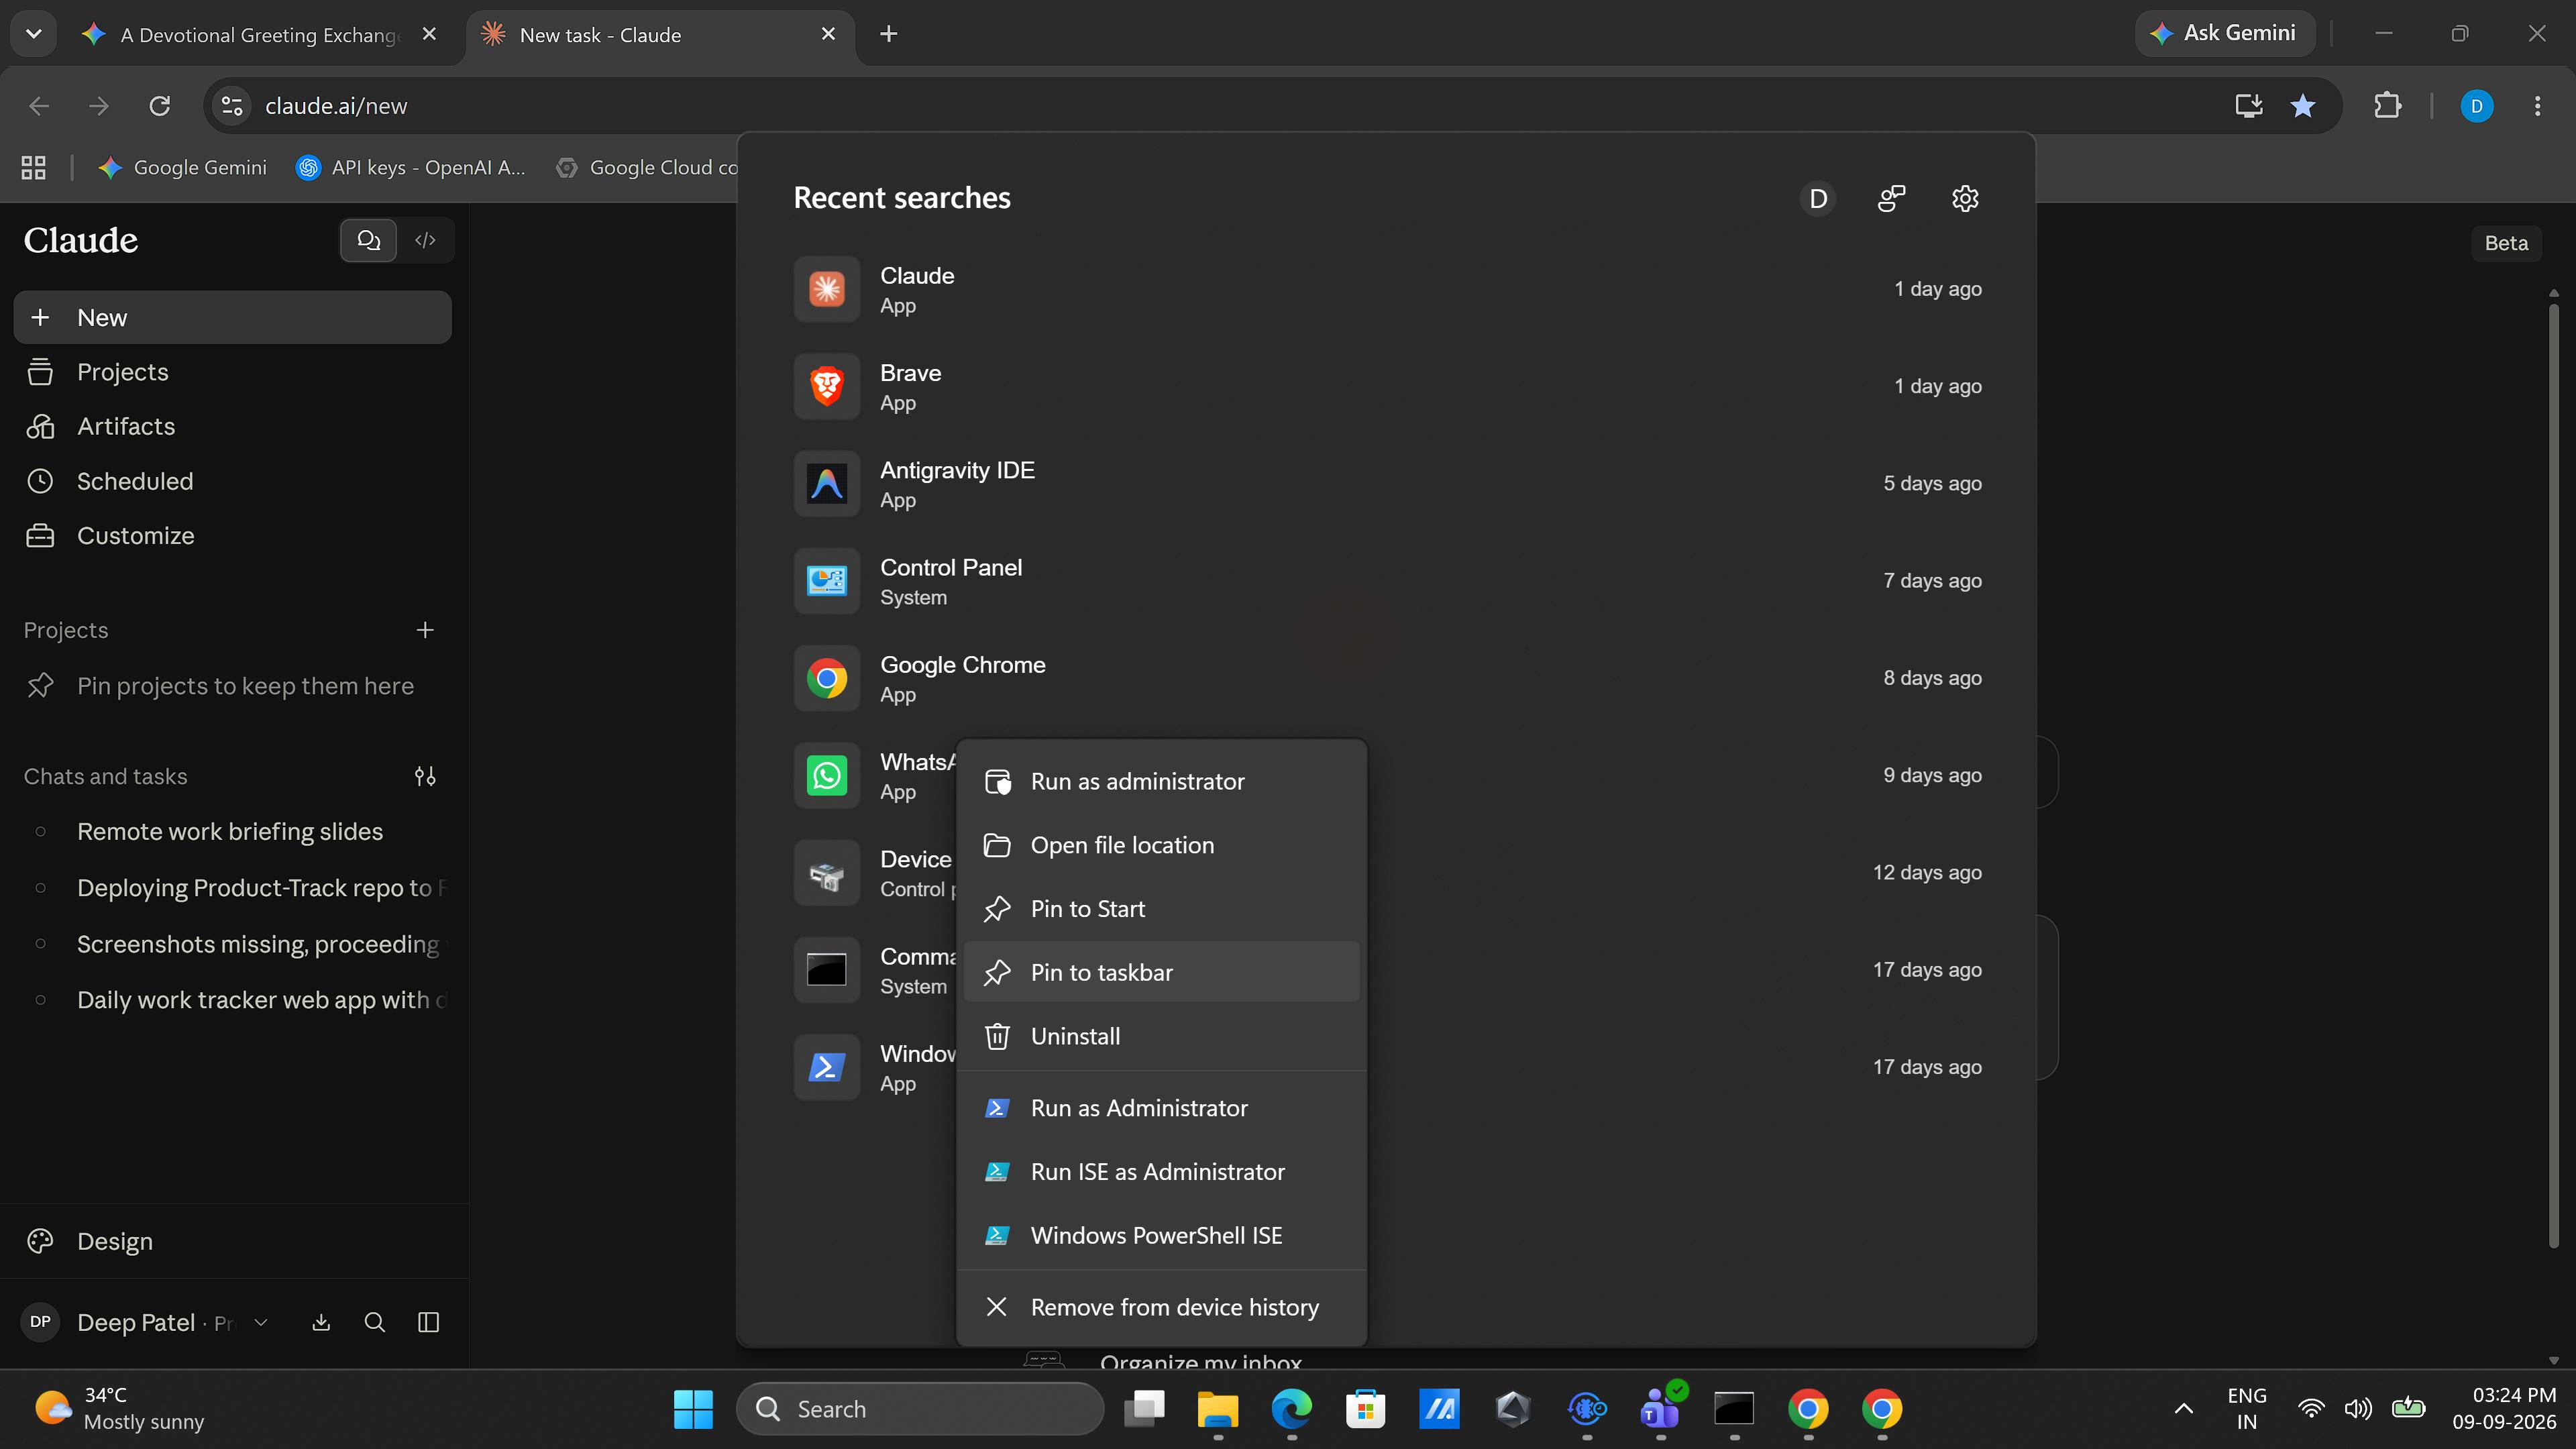
Task: Switch to code mode toggle beside Claude logo
Action: tap(425, 240)
